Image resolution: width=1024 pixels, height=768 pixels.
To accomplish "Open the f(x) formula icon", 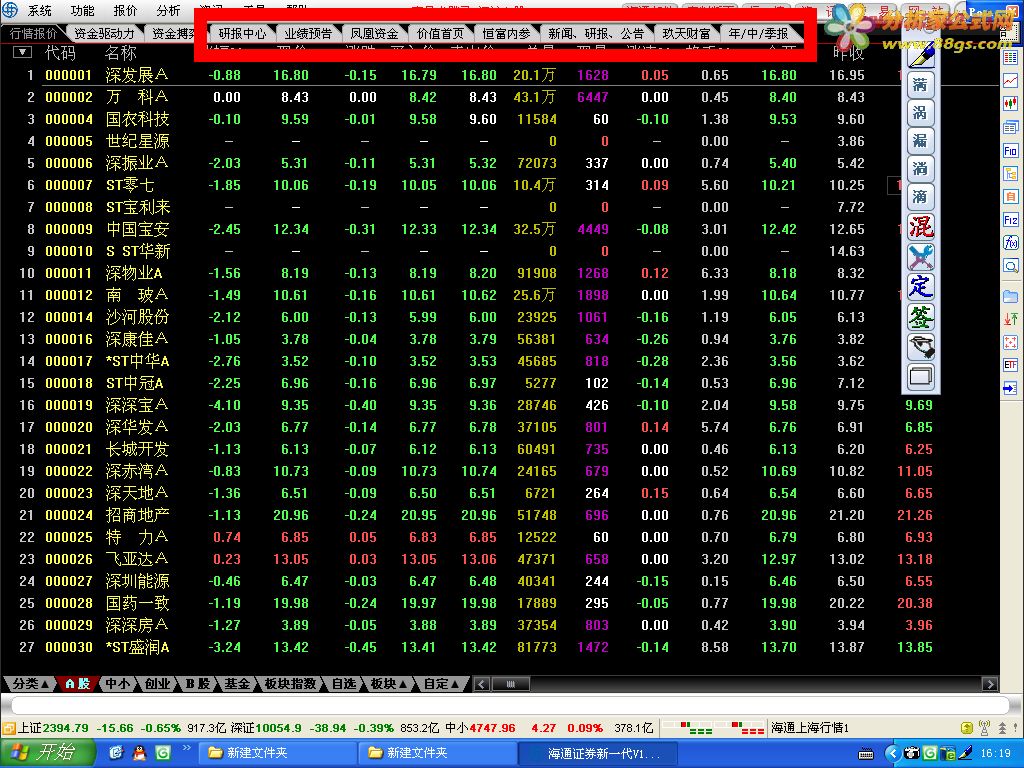I will tap(1010, 243).
